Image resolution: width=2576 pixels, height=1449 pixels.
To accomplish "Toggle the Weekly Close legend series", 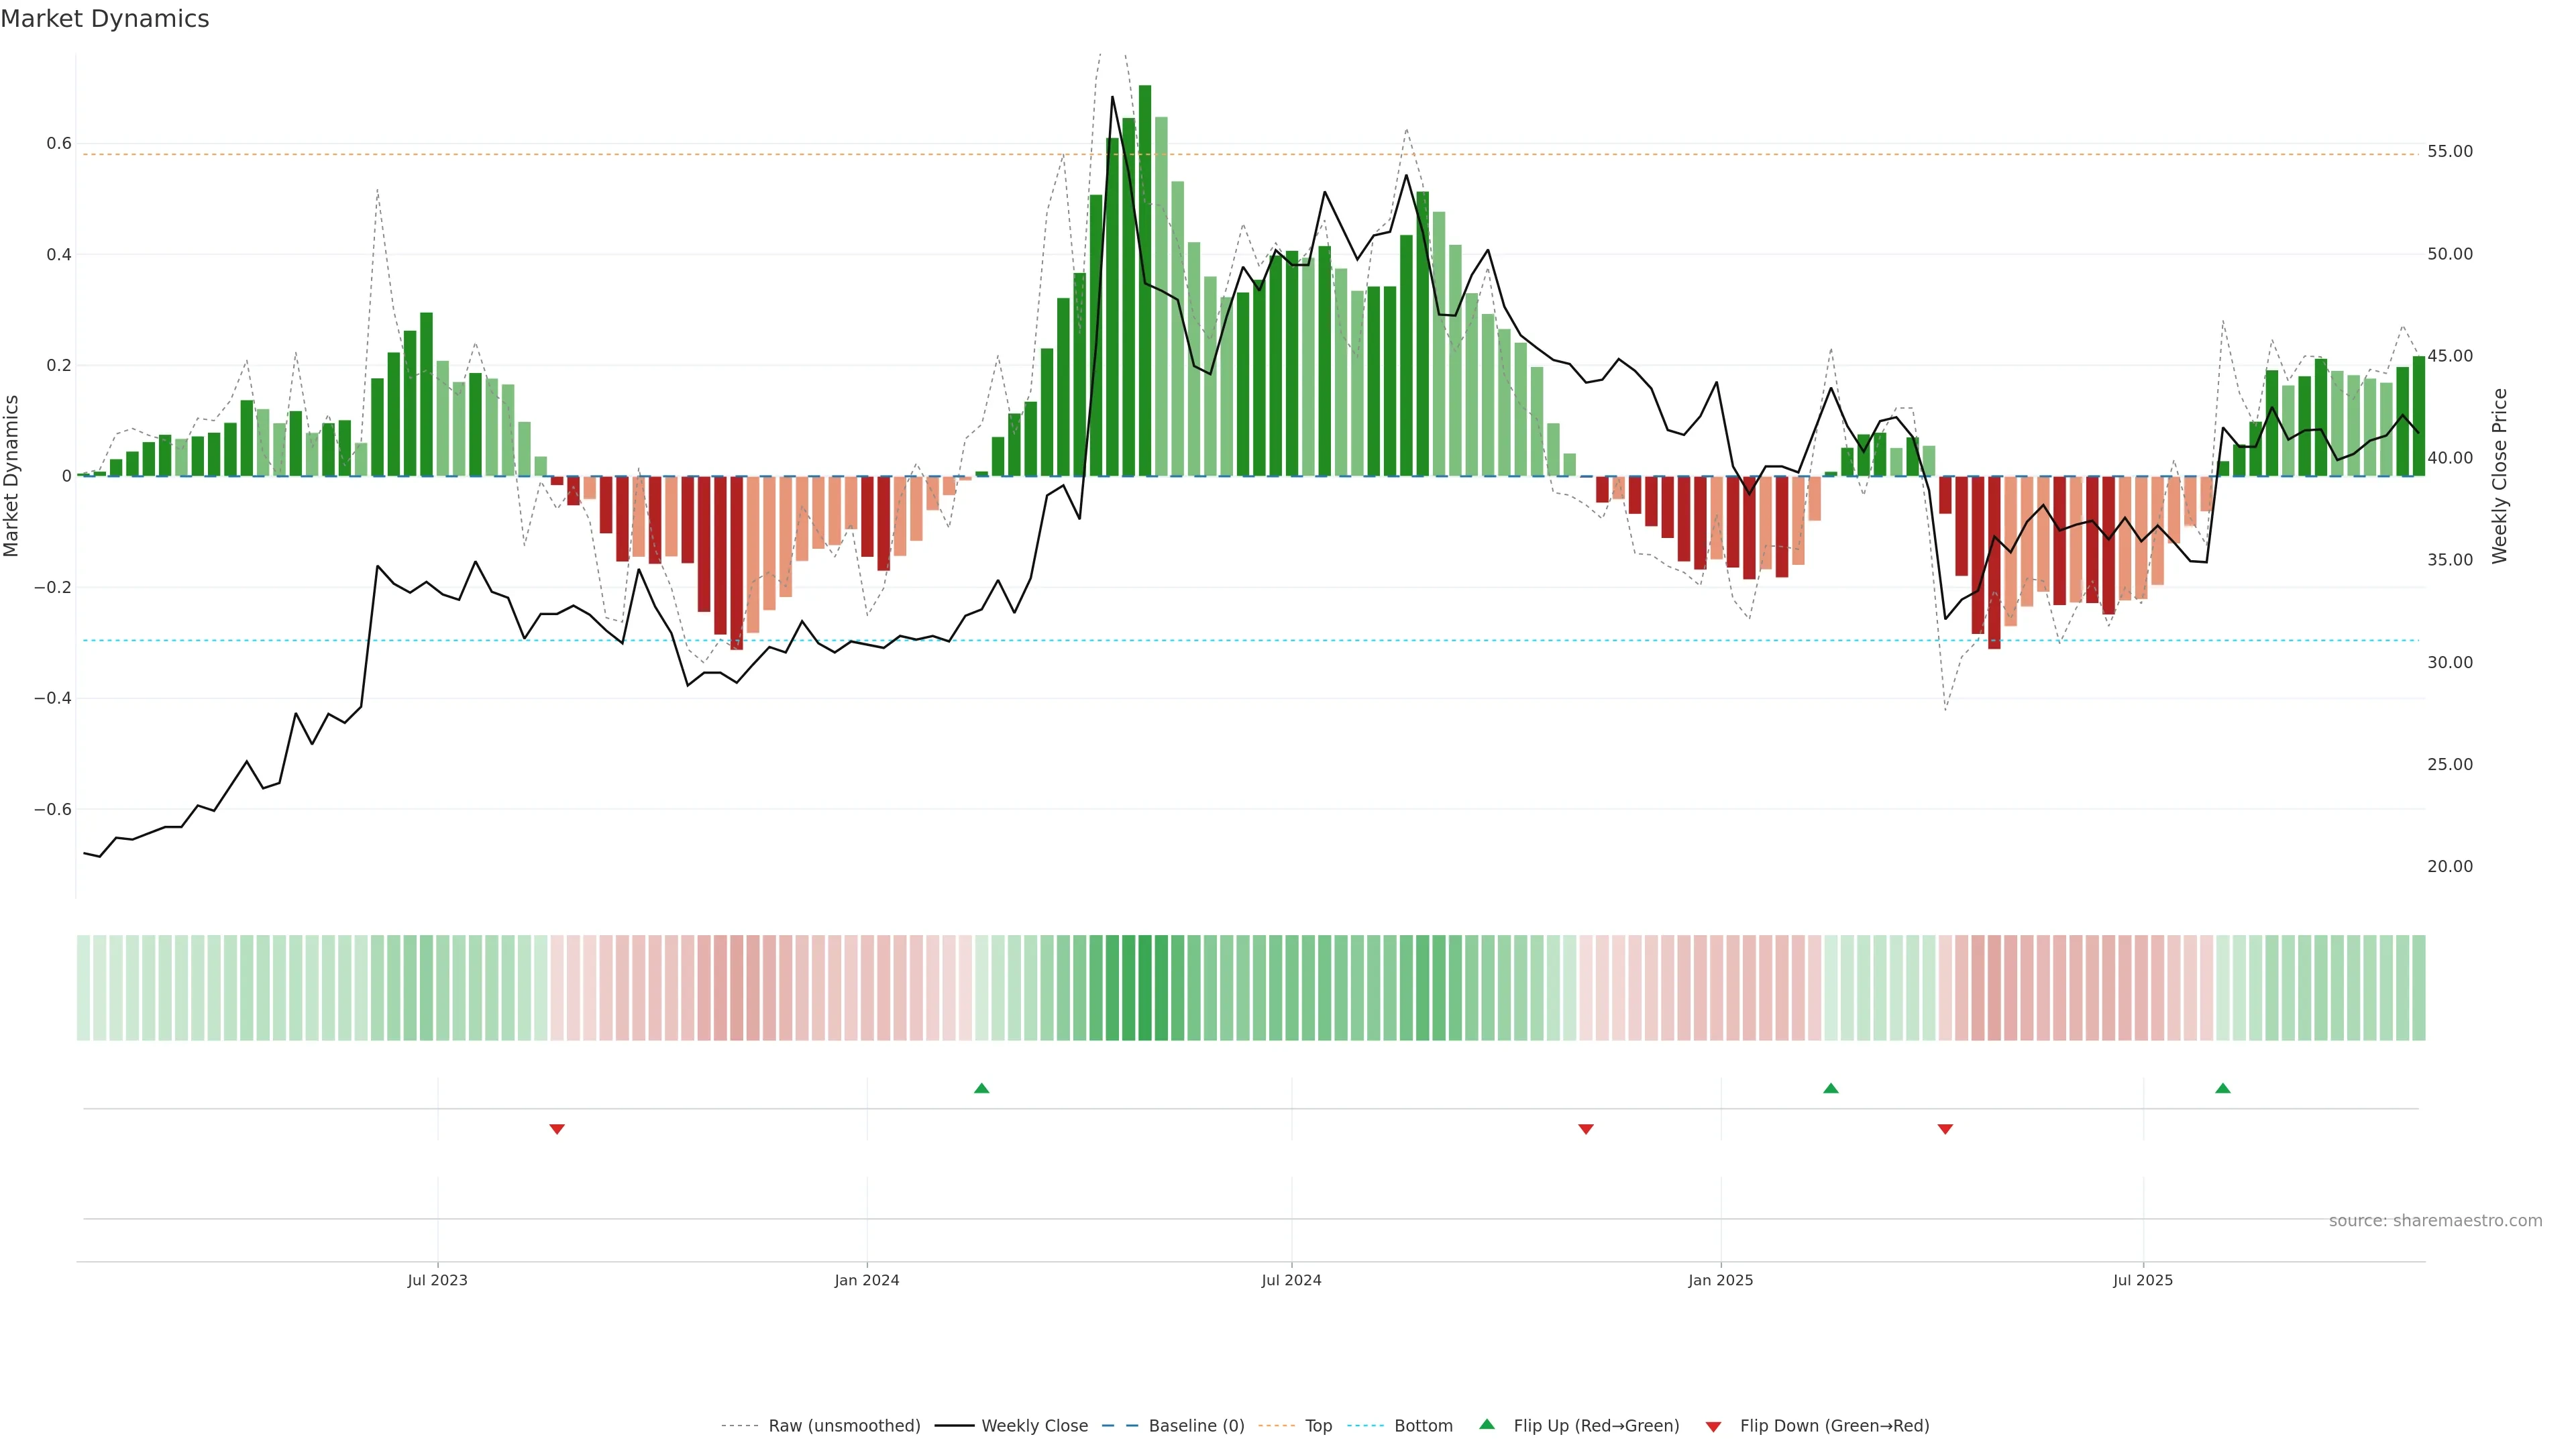I will click(1034, 1426).
